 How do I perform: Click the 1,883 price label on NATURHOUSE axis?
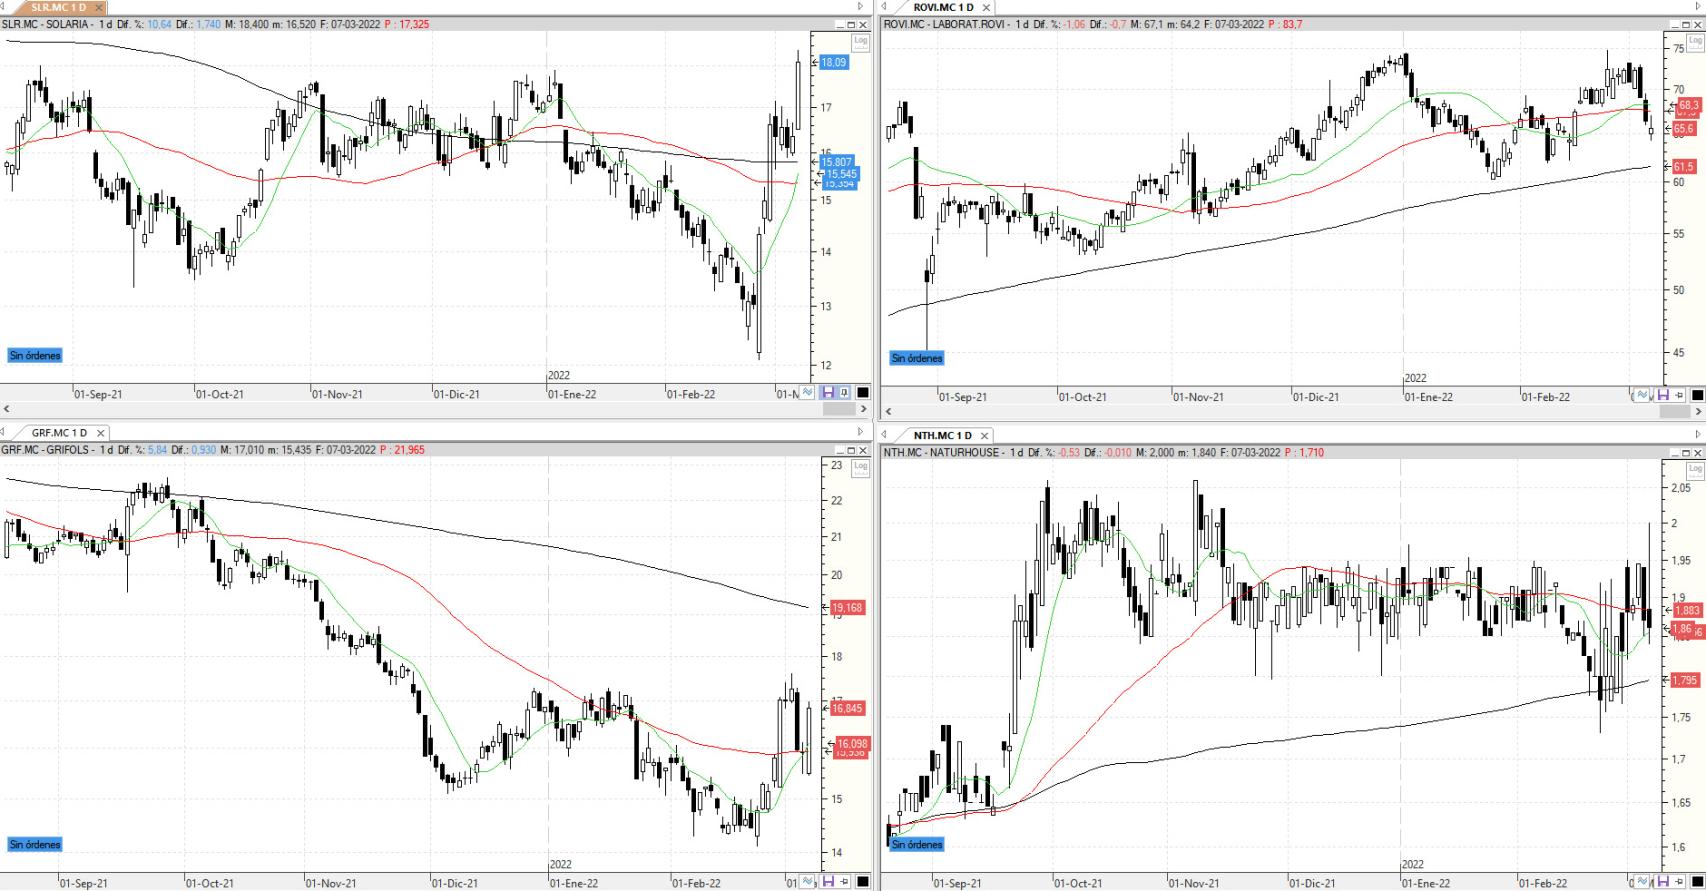1686,610
